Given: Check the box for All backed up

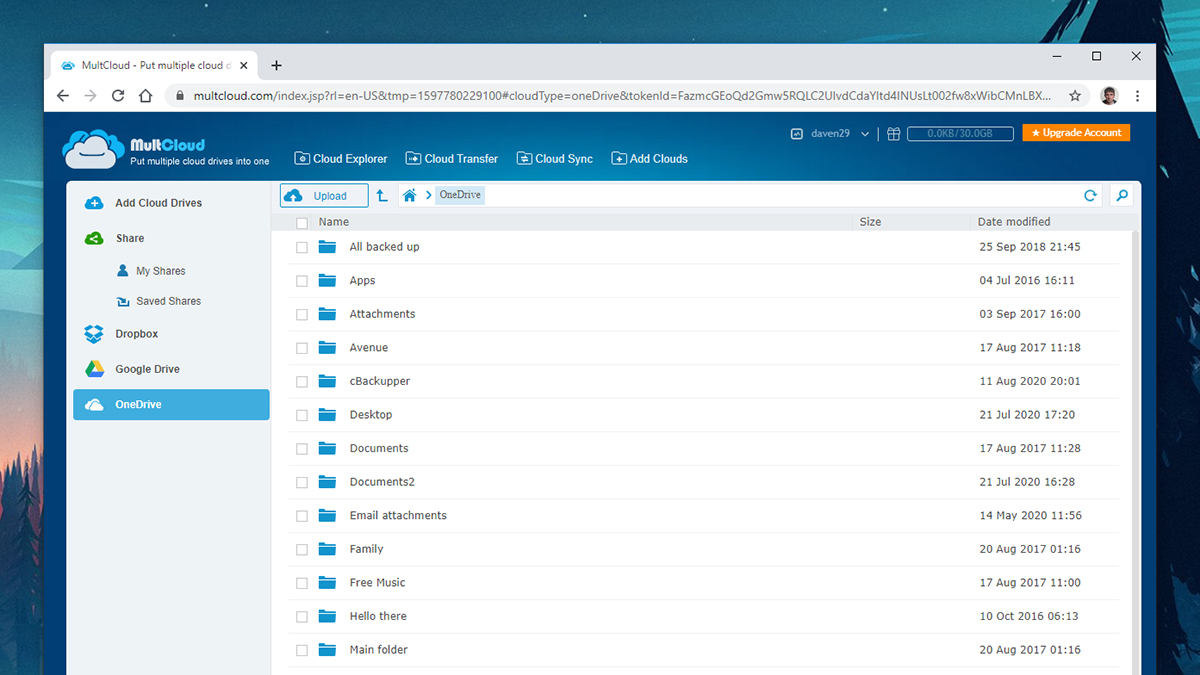Looking at the screenshot, I should pos(302,247).
